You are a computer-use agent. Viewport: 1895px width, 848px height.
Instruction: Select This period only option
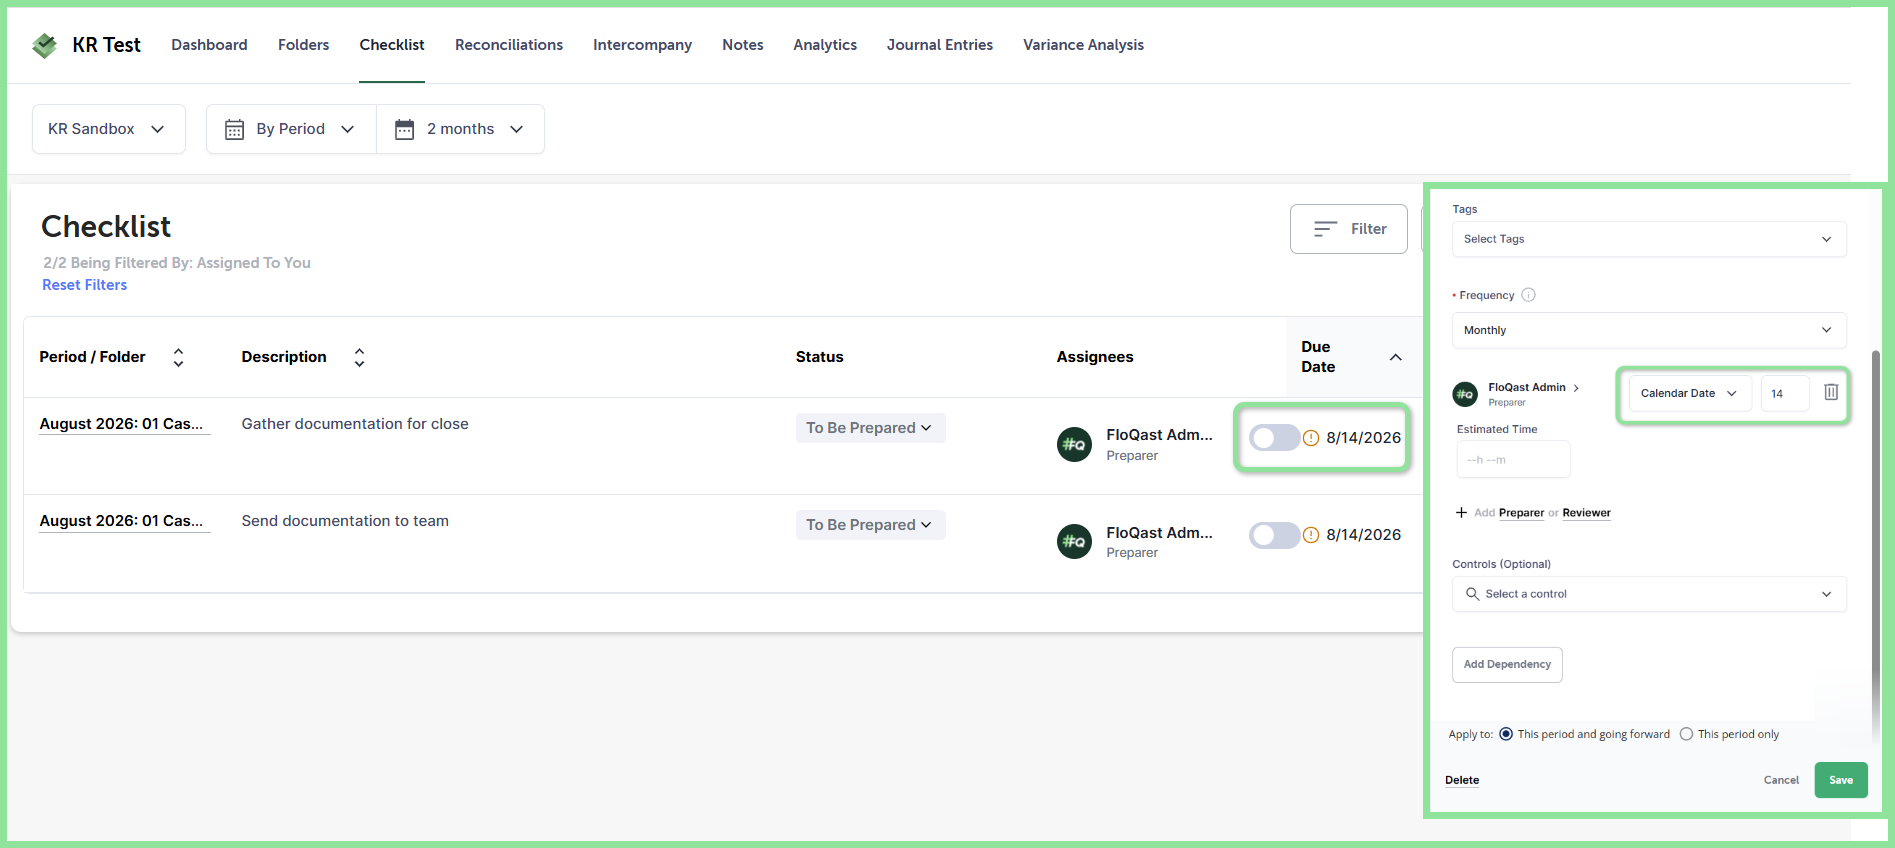click(1687, 734)
